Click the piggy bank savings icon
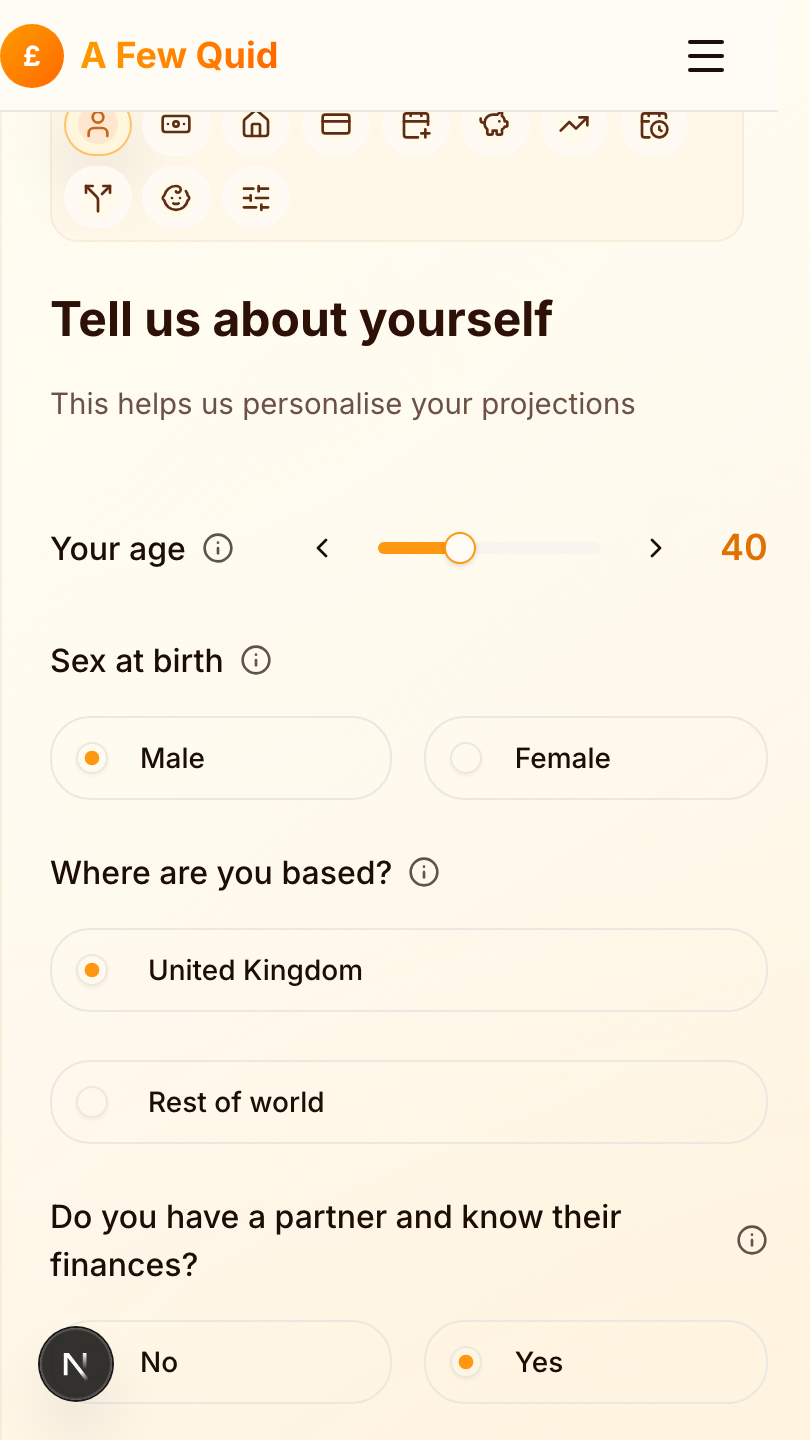 click(x=494, y=127)
